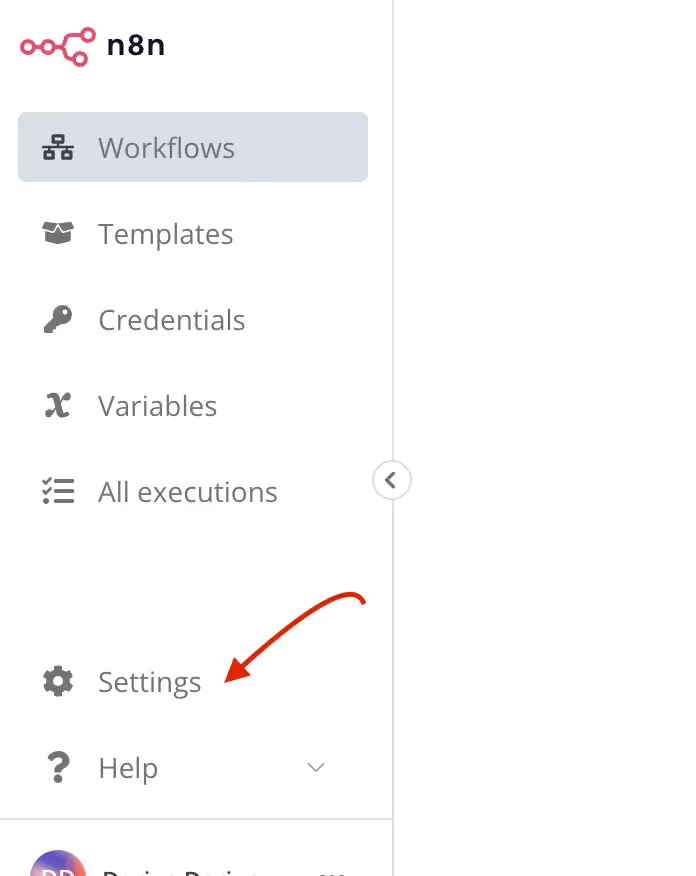Click the Settings gear icon
The width and height of the screenshot is (696, 876).
(58, 682)
